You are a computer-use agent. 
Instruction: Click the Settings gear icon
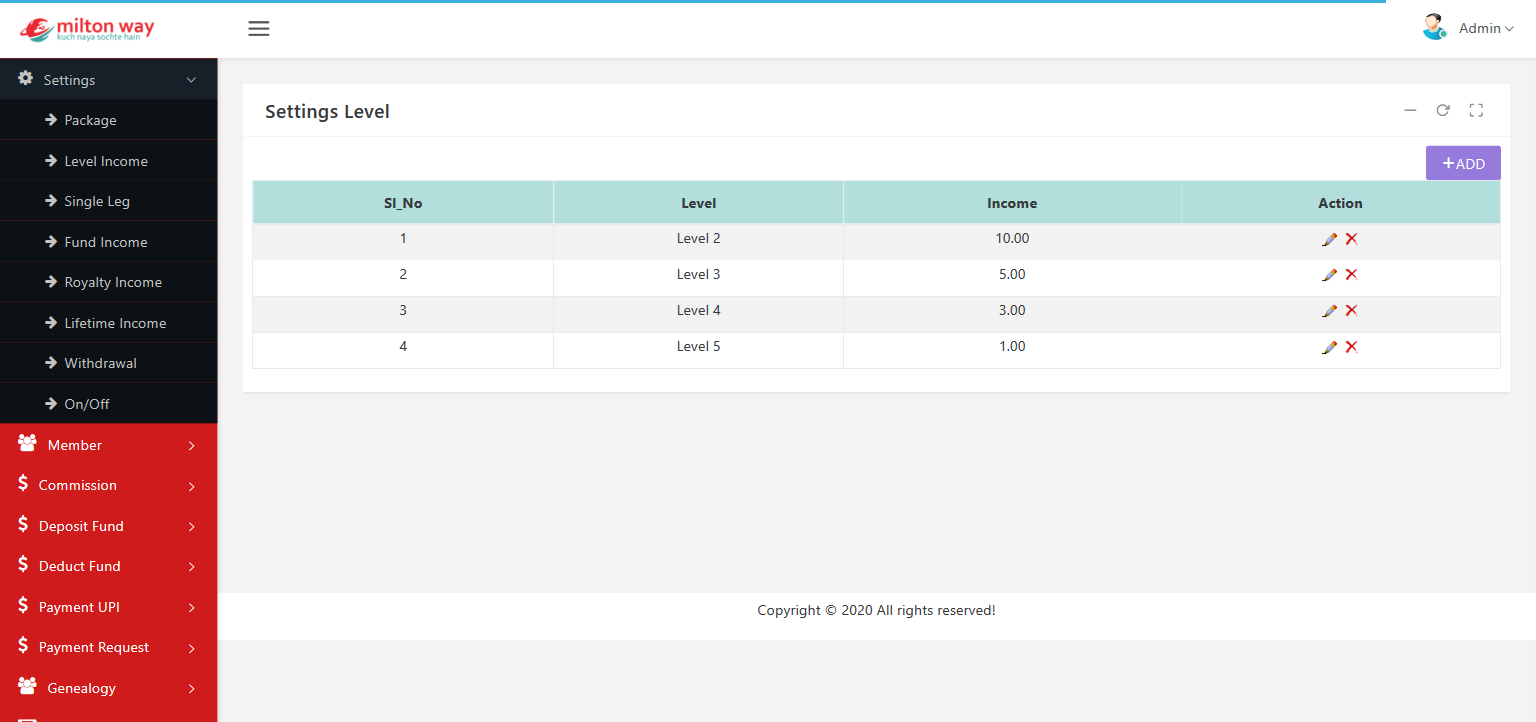(26, 78)
